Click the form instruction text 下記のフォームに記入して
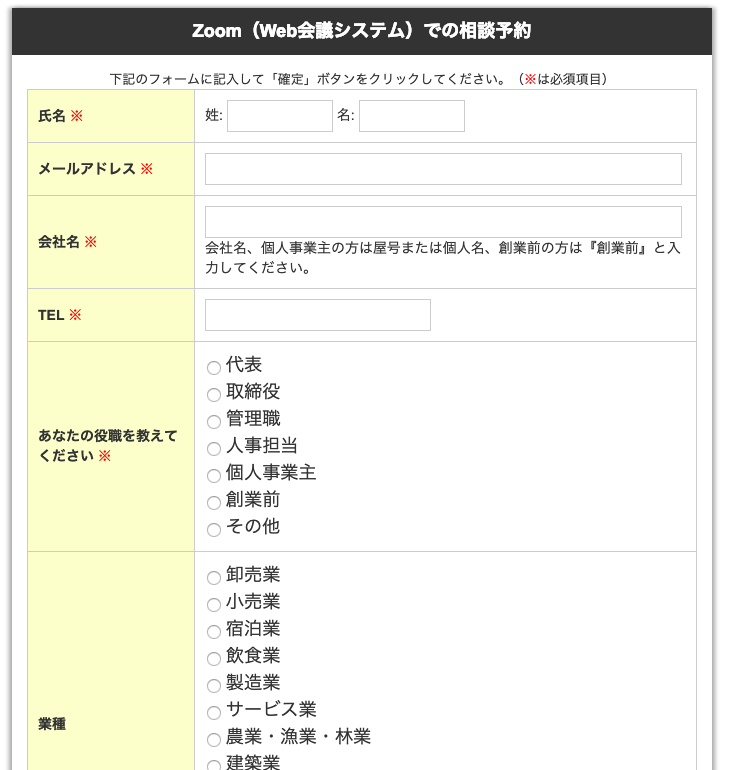Image resolution: width=730 pixels, height=770 pixels. [358, 79]
